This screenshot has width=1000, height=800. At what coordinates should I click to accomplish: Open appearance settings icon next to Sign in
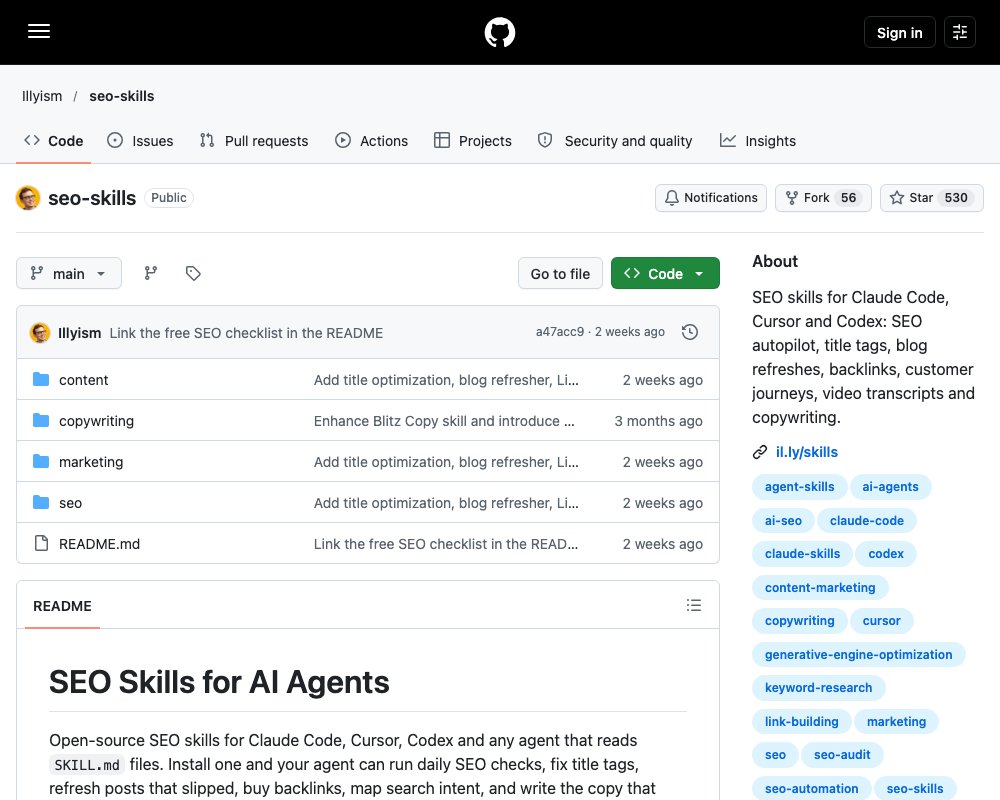(960, 32)
